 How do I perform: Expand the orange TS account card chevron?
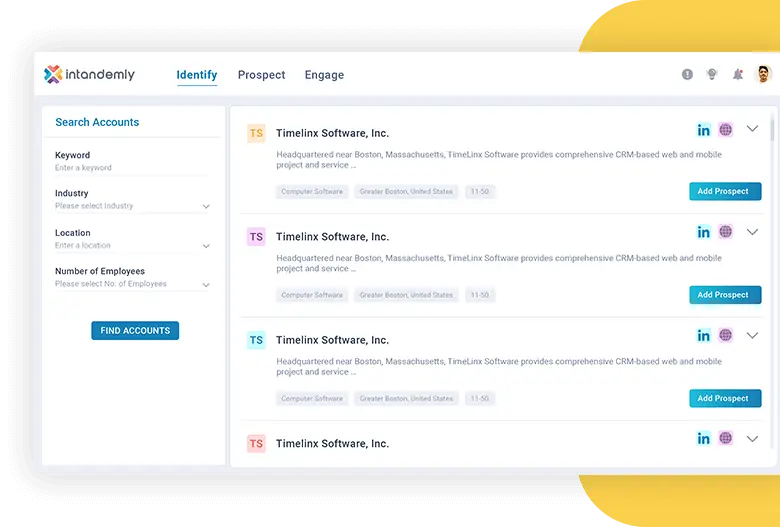point(752,129)
